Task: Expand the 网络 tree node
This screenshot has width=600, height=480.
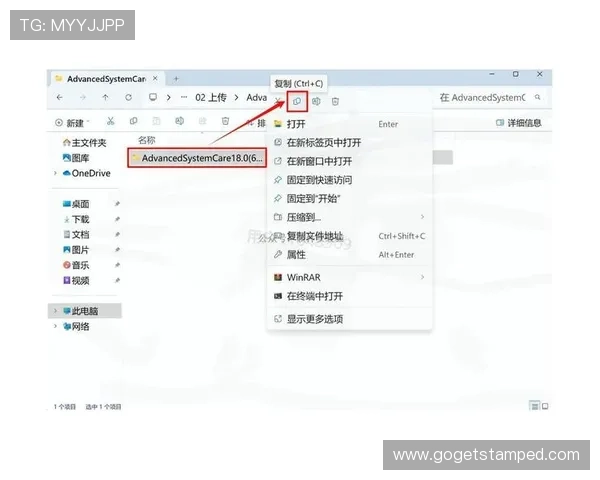Action: click(x=55, y=326)
